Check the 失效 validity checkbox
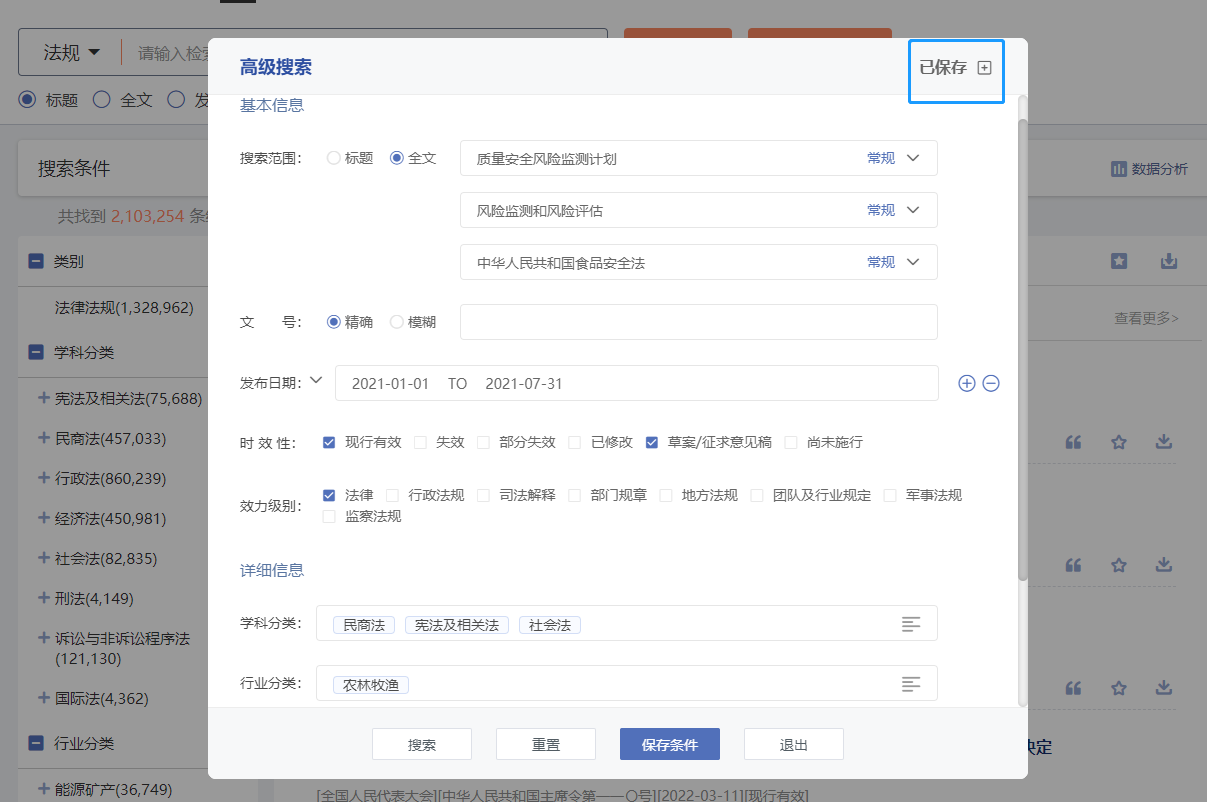Viewport: 1207px width, 802px height. (421, 442)
